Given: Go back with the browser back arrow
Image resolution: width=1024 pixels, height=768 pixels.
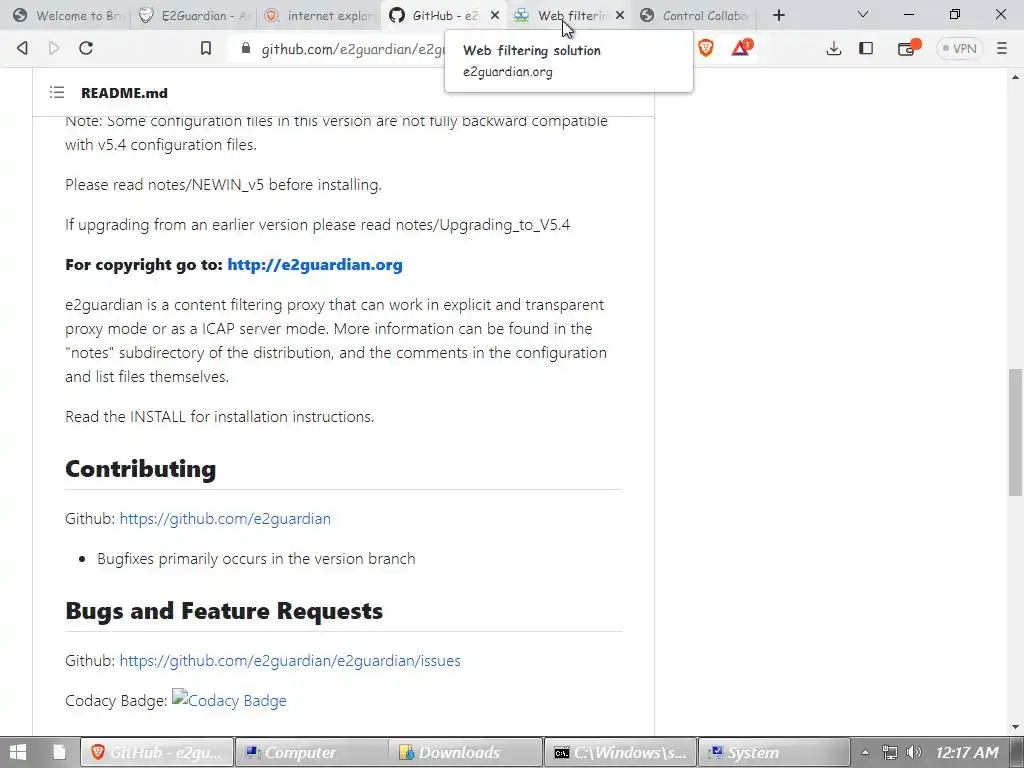Looking at the screenshot, I should (x=22, y=48).
